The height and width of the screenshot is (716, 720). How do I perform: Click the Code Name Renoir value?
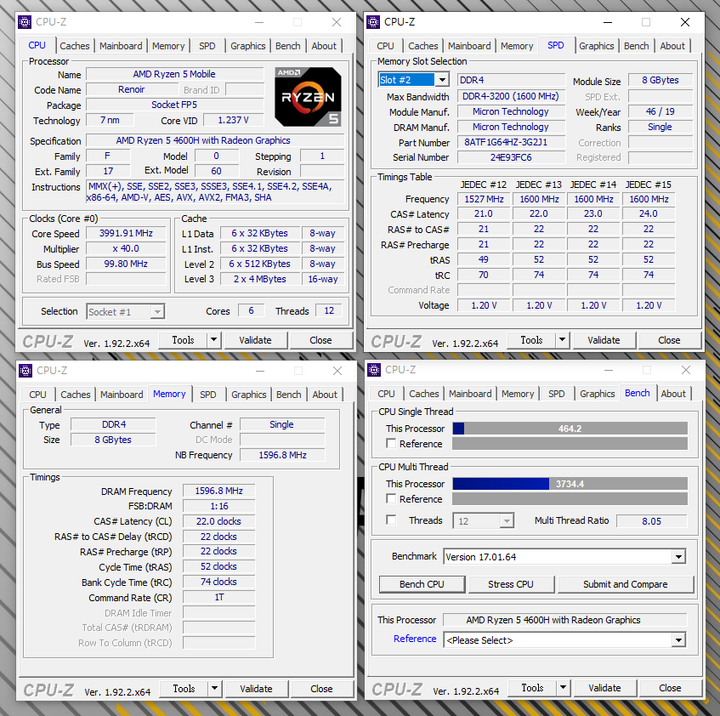click(x=132, y=90)
